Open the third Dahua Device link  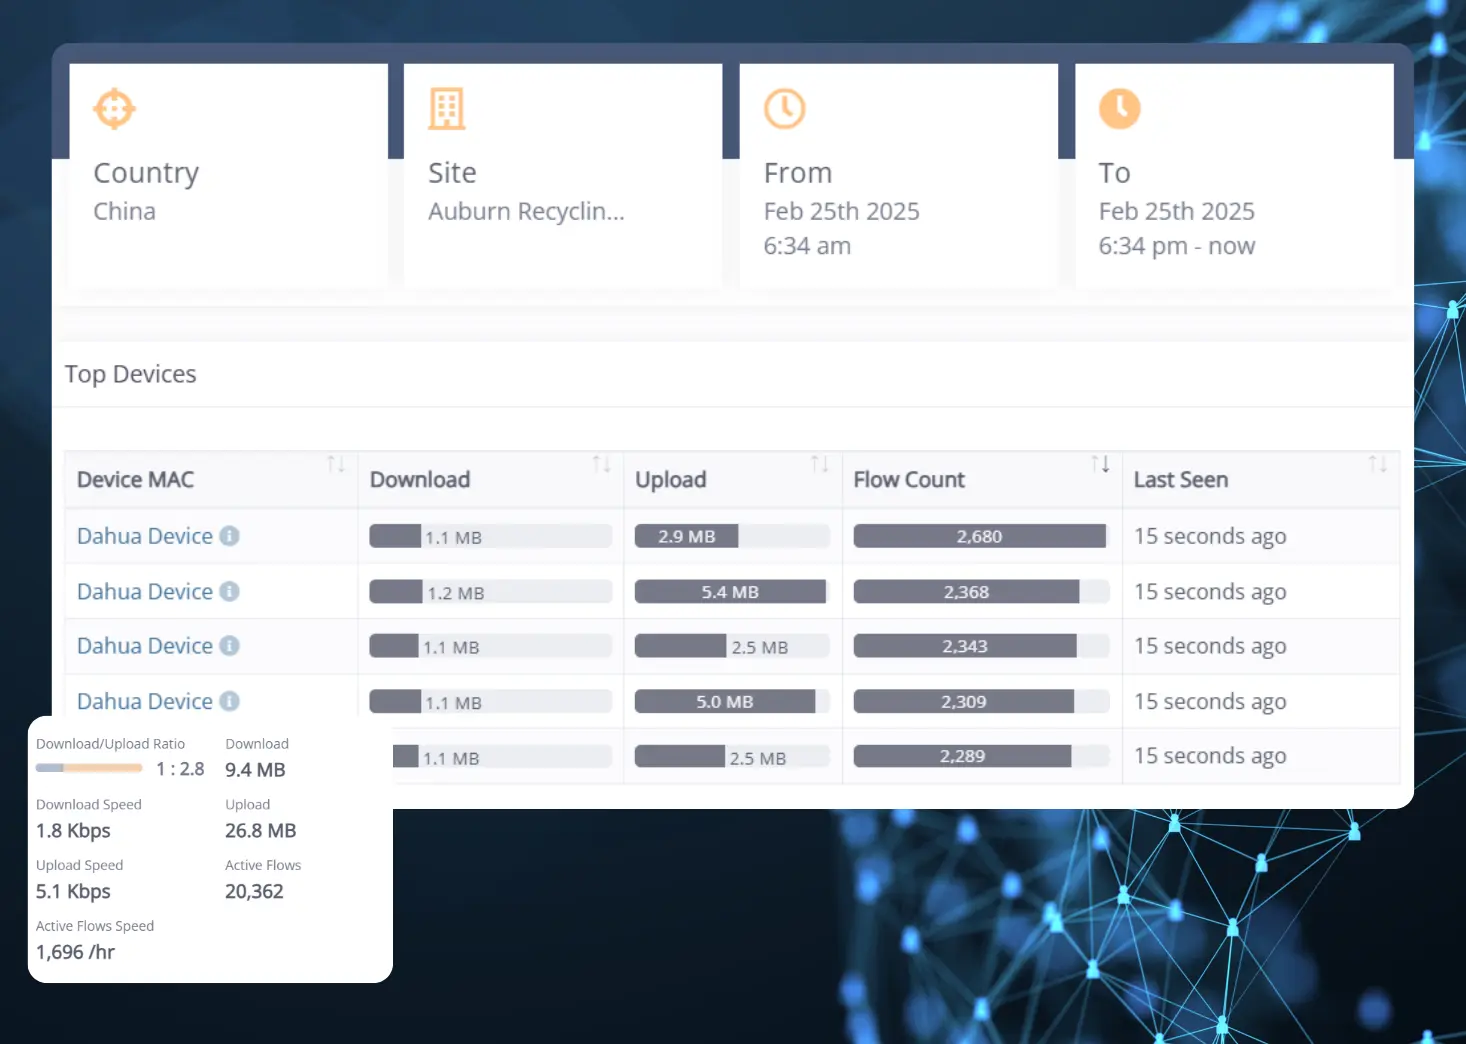point(145,646)
